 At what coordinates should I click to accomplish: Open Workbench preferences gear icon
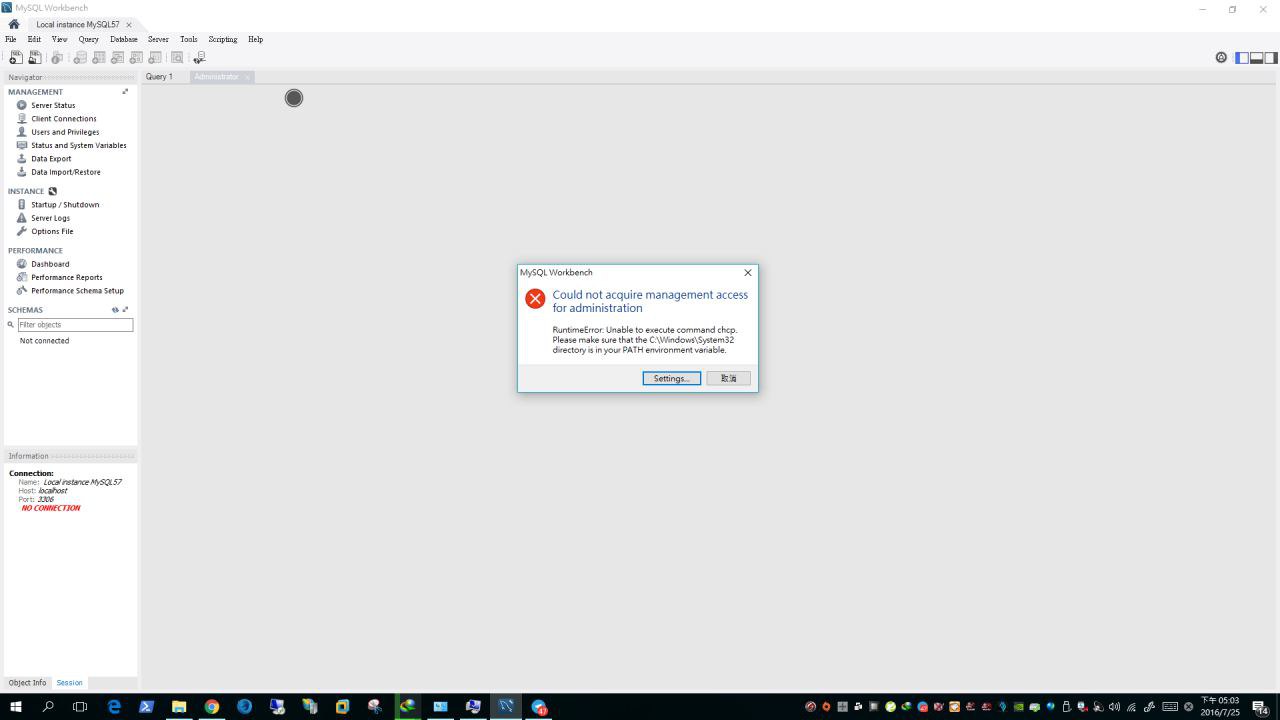tap(1221, 58)
